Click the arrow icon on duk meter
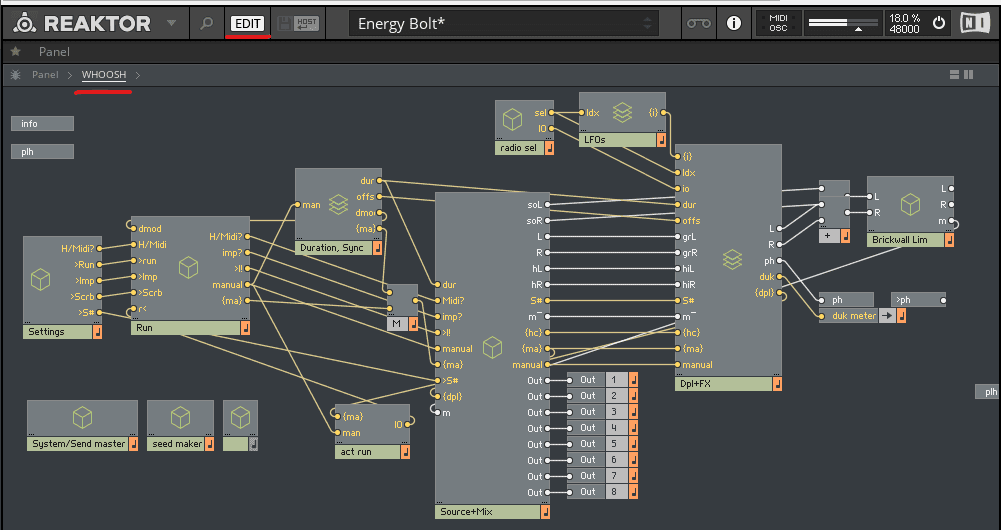The image size is (1001, 530). [x=887, y=315]
